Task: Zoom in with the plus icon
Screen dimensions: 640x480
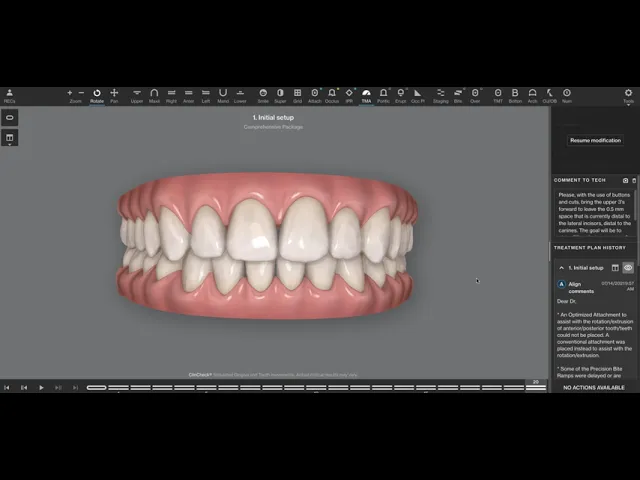Action: 70,93
